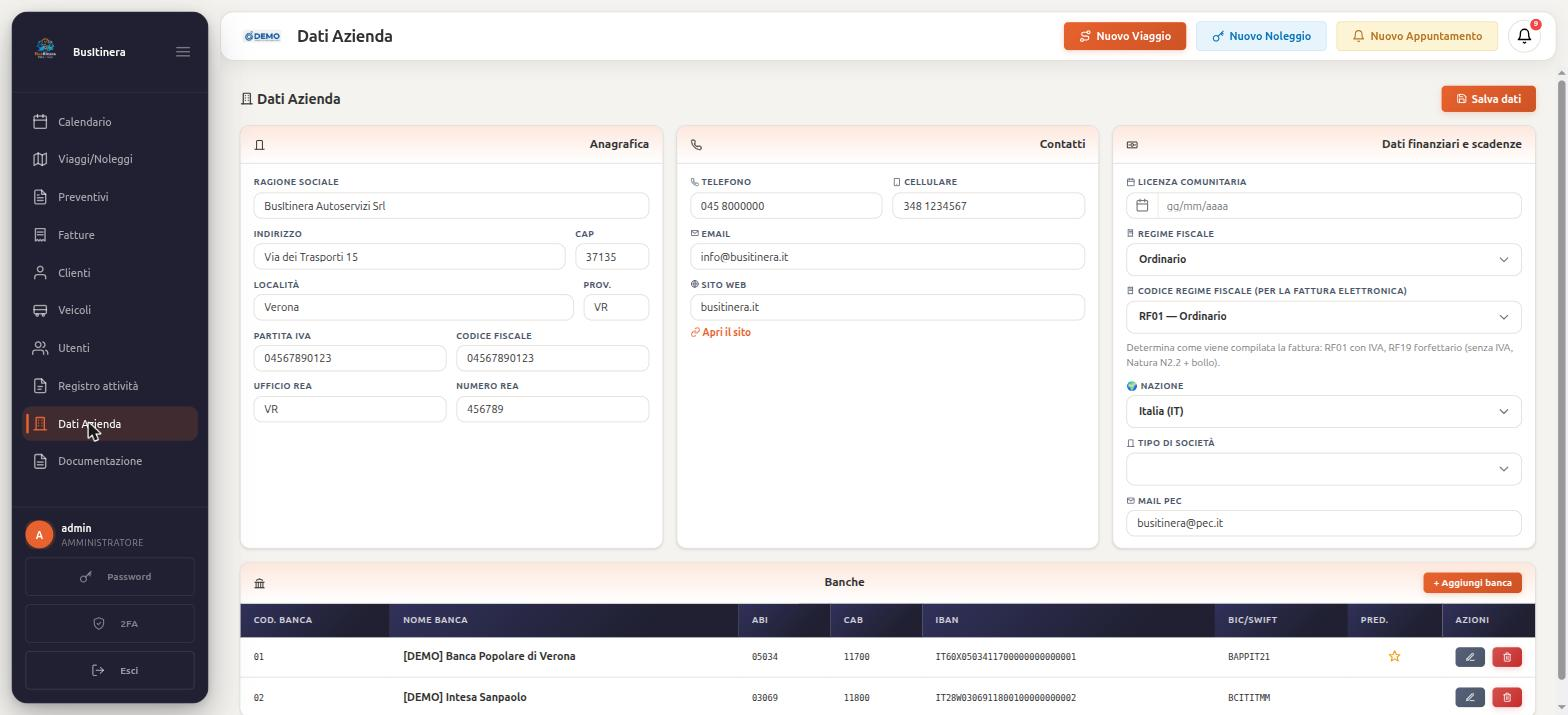Go to Utenti section
The height and width of the screenshot is (715, 1568).
[110, 348]
